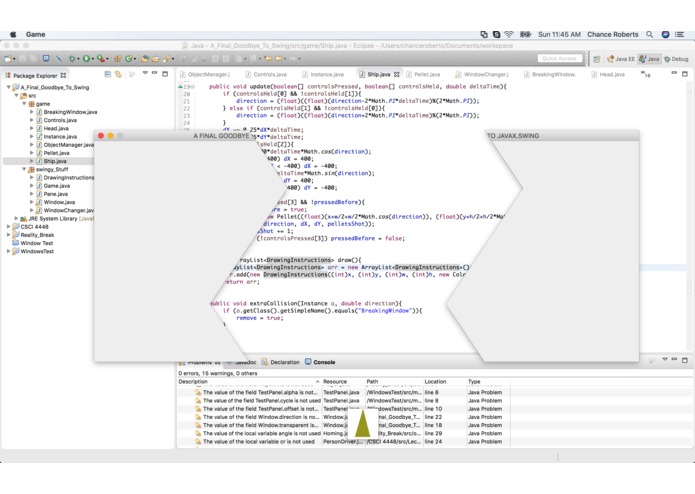Viewport: 695px width, 494px height.
Task: Maximize the Package Explorer panel
Action: point(165,74)
